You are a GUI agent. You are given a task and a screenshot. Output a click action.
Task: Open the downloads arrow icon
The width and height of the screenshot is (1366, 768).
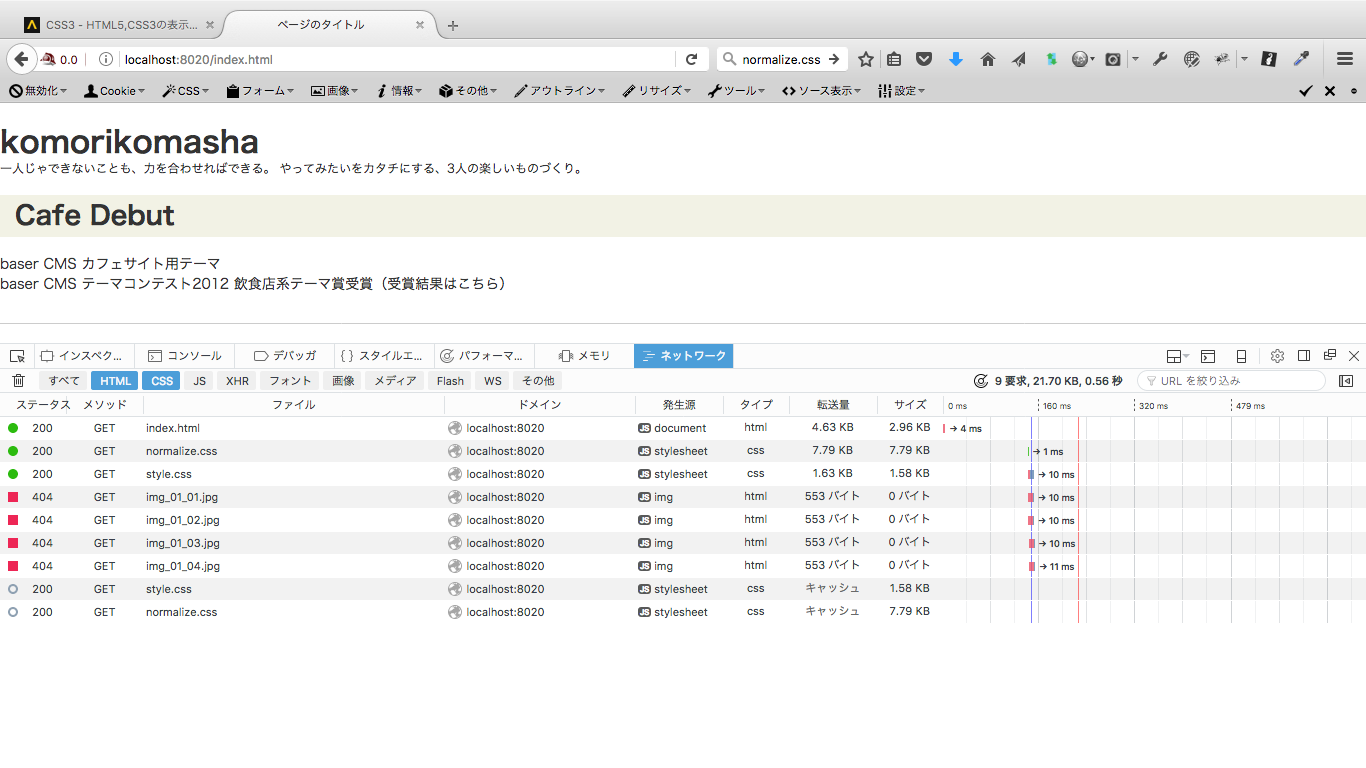coord(955,59)
